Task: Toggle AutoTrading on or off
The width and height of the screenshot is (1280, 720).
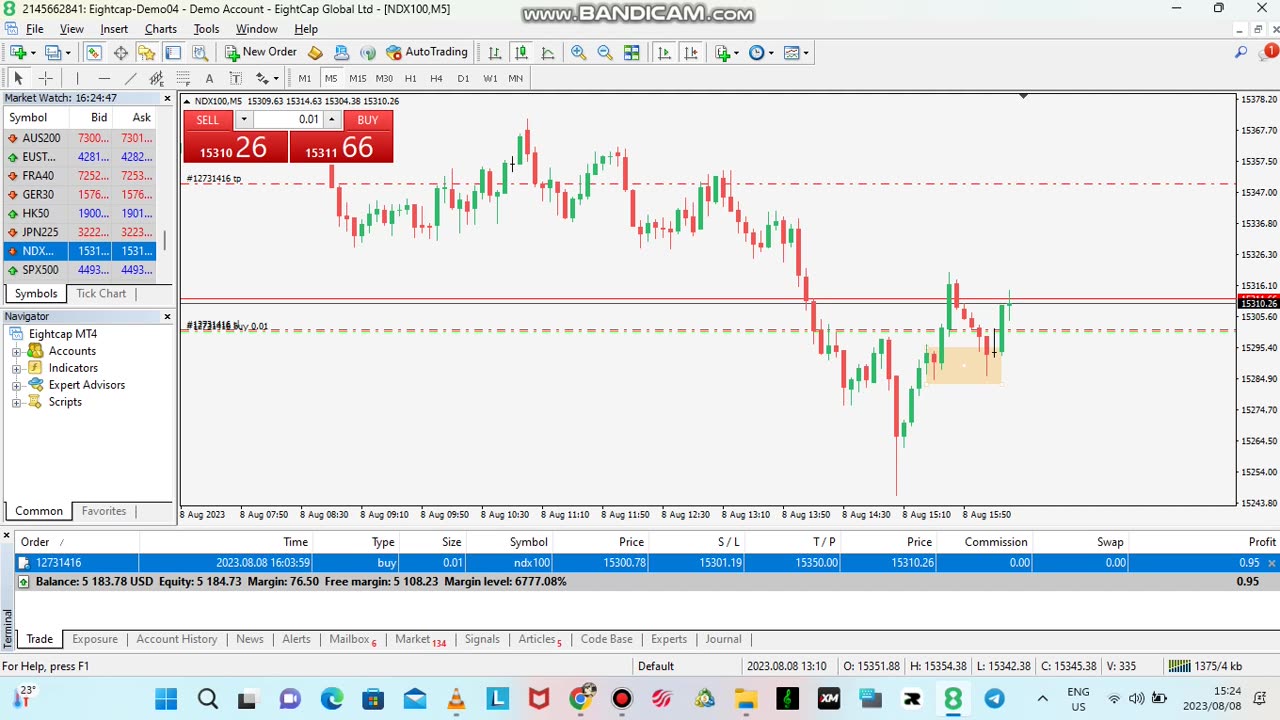Action: coord(427,53)
